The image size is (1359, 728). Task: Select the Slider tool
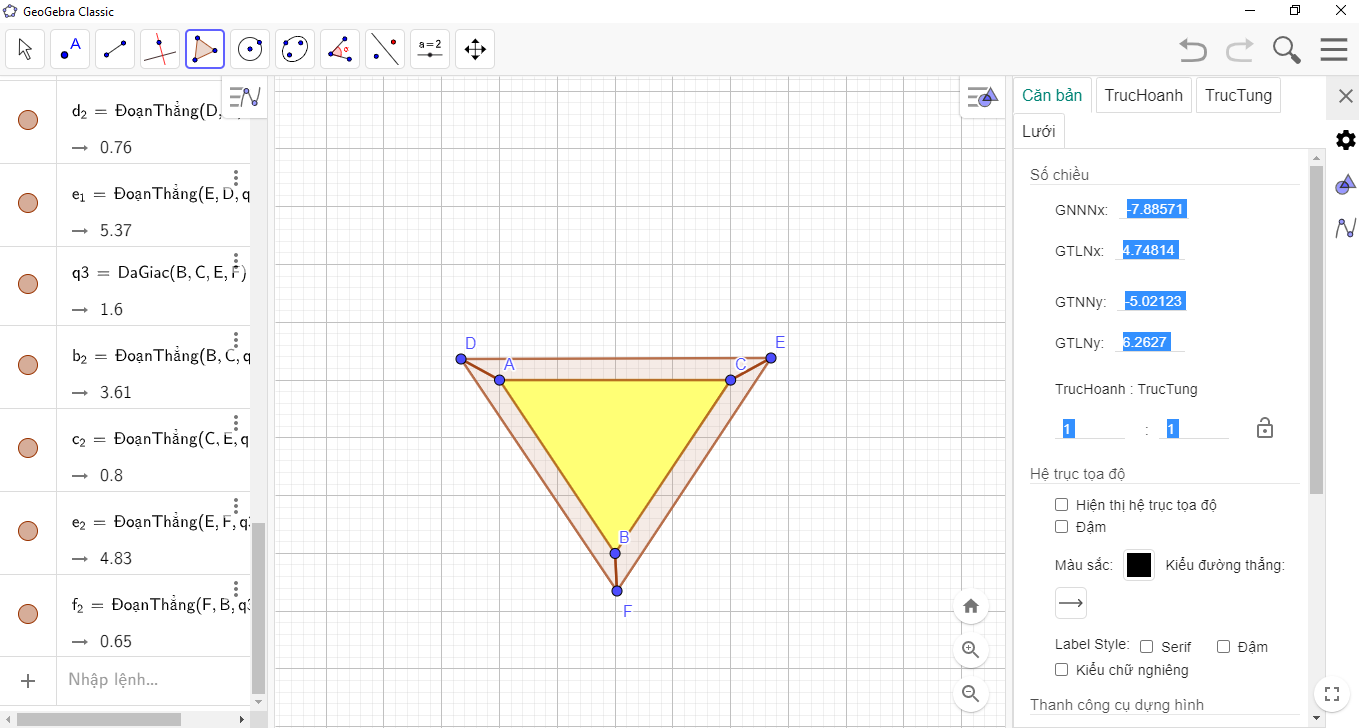pos(430,49)
